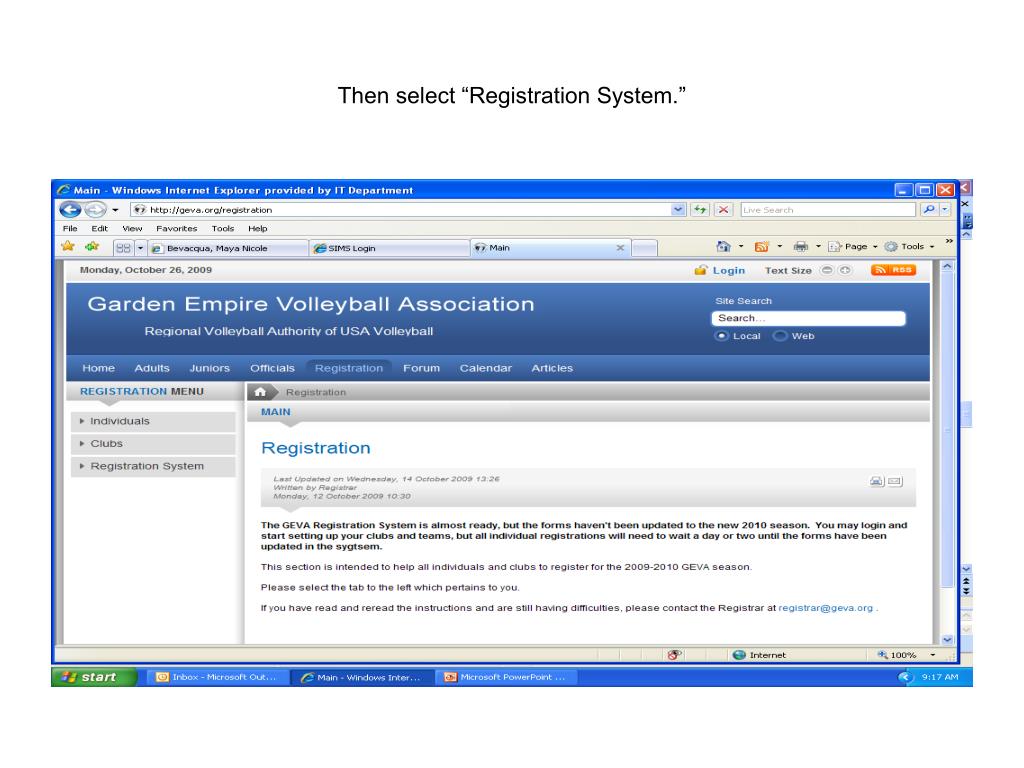The height and width of the screenshot is (768, 1024).
Task: Open the File menu
Action: tap(70, 229)
